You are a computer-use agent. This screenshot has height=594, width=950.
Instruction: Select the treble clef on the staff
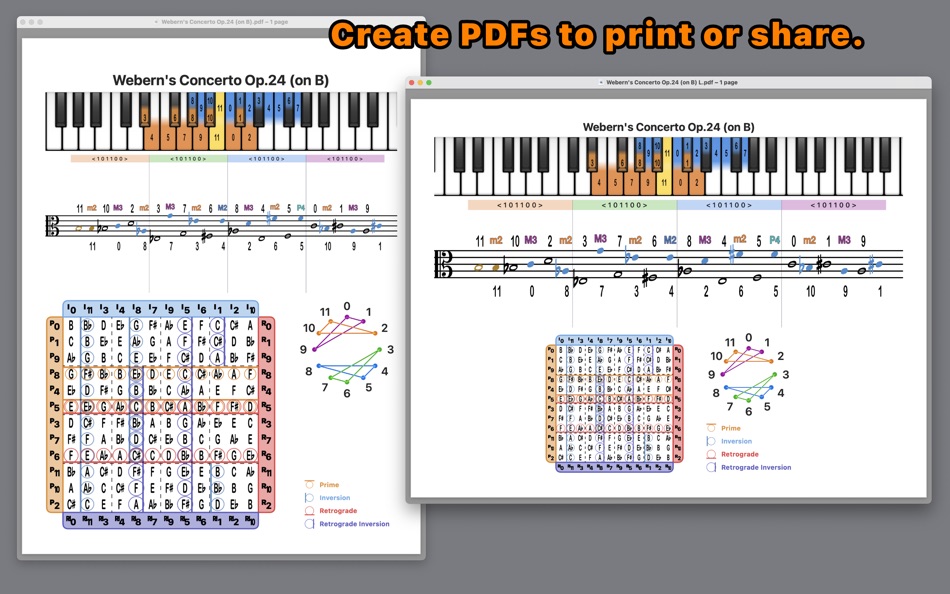click(x=447, y=262)
